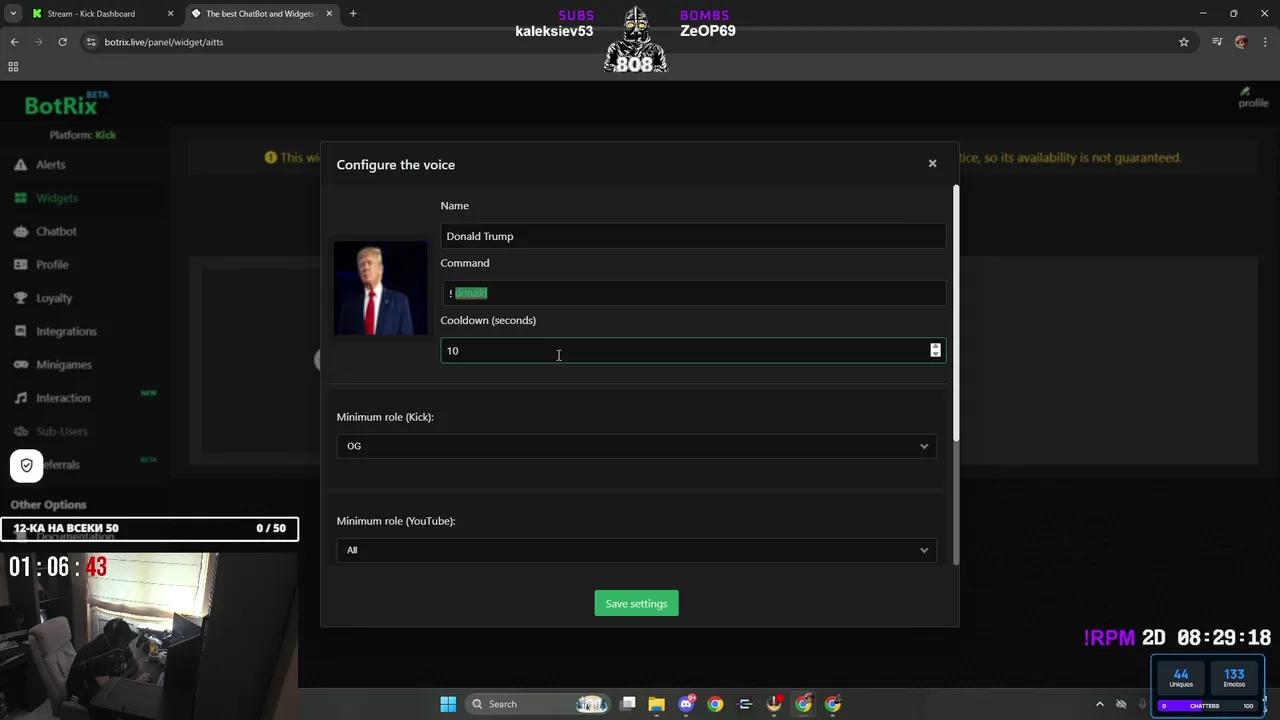Open File Explorer from the taskbar
Image resolution: width=1280 pixels, height=720 pixels.
click(x=656, y=704)
